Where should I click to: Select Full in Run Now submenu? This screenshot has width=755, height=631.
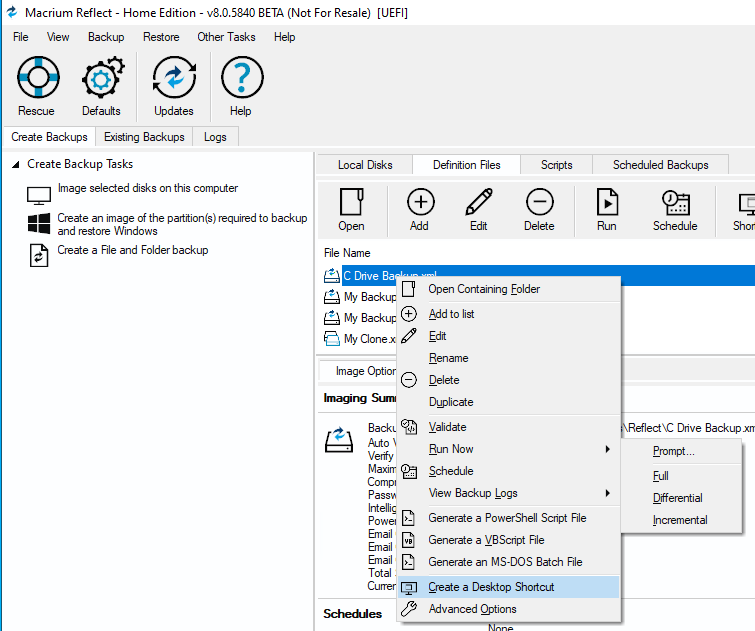[681, 476]
